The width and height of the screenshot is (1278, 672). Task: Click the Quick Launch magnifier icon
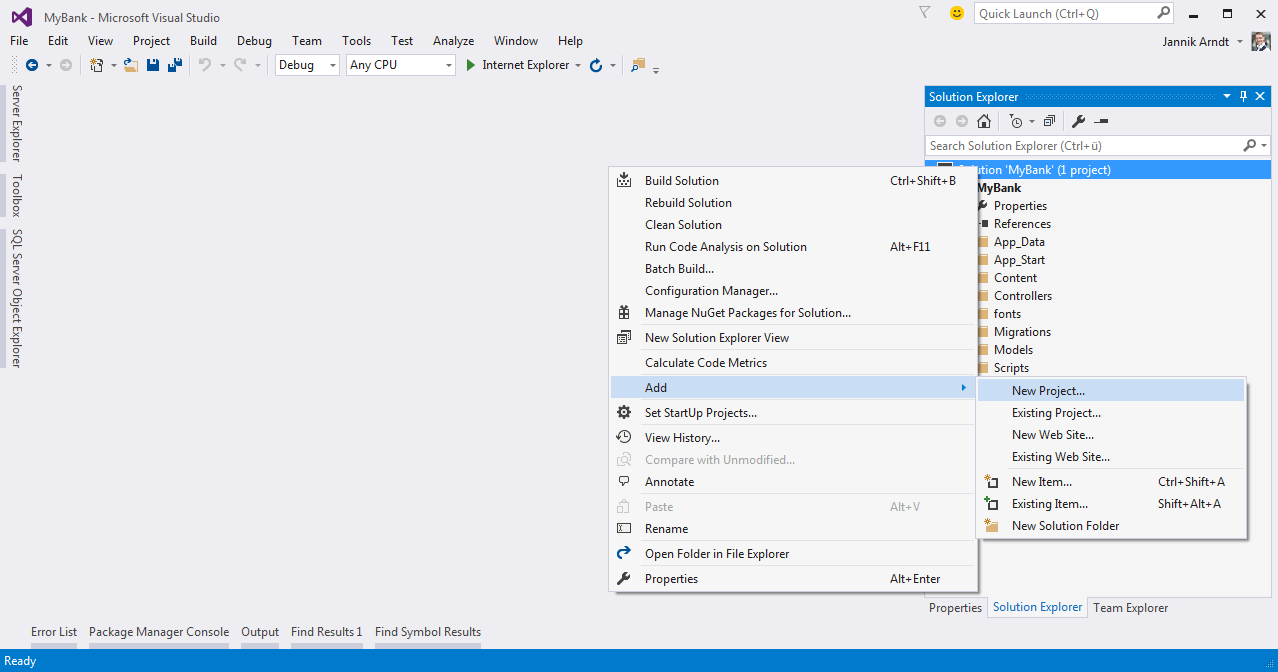1163,13
